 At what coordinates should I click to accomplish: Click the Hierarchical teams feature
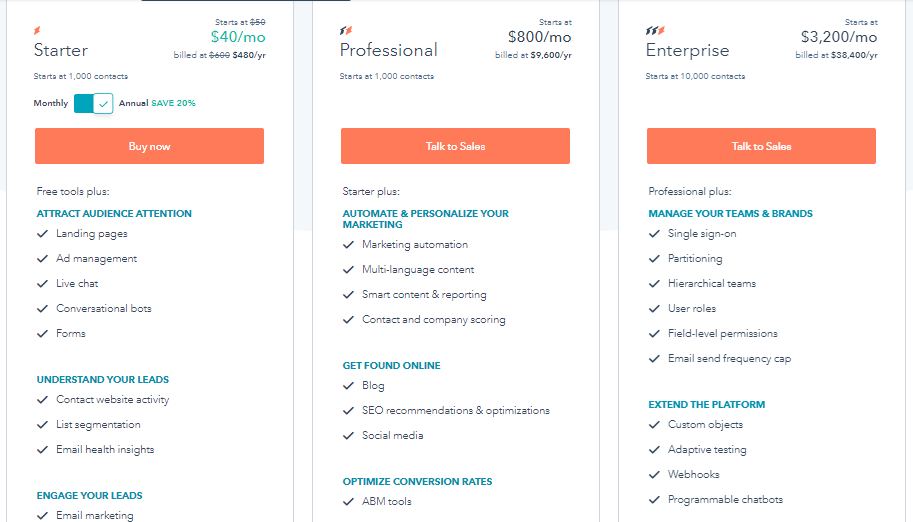(712, 284)
